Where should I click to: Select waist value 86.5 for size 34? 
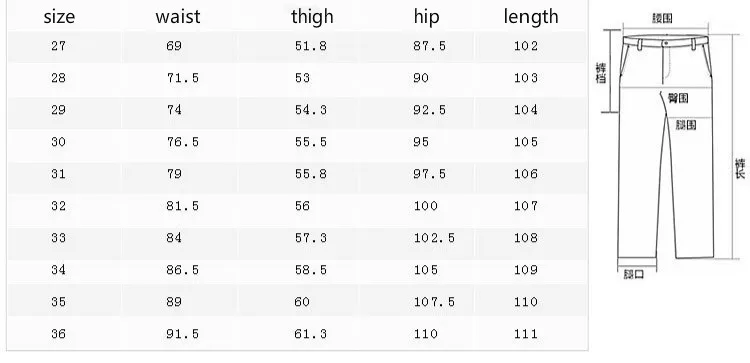[182, 270]
